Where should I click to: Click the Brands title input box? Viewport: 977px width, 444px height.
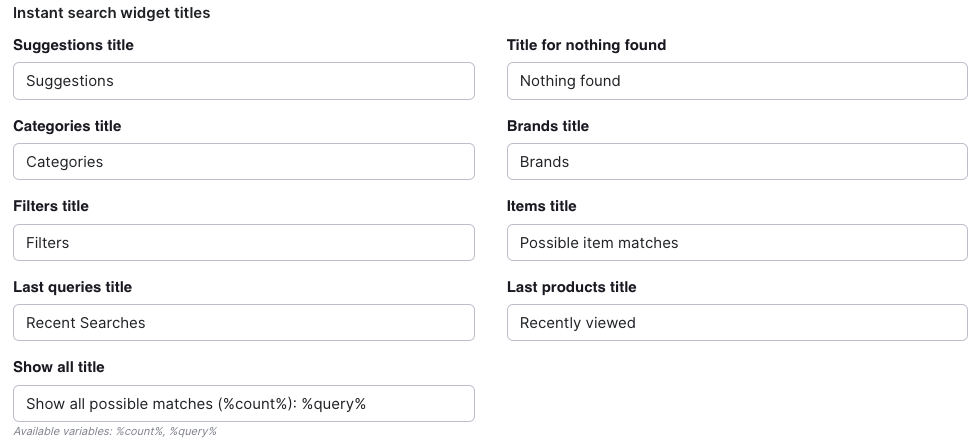pyautogui.click(x=737, y=162)
